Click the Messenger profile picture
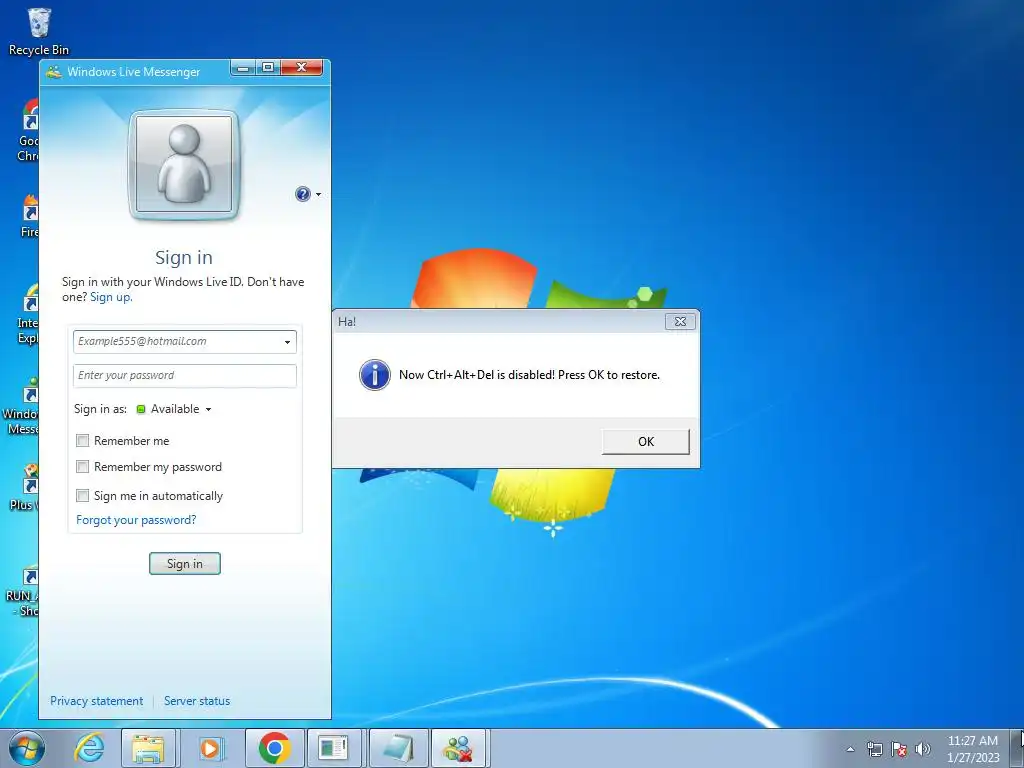The height and width of the screenshot is (768, 1024). [184, 164]
